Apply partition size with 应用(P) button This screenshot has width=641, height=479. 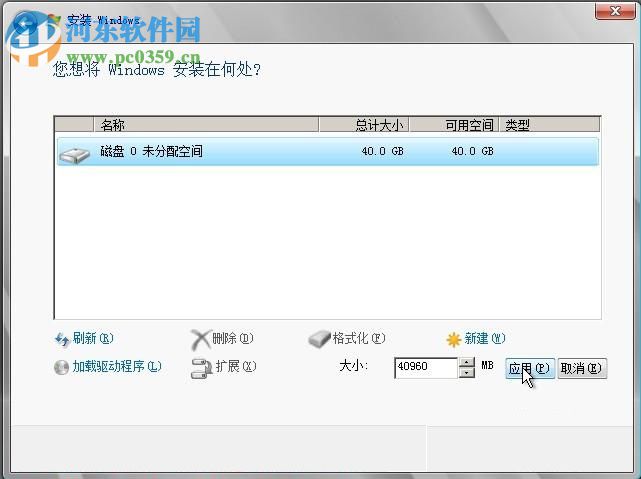(x=530, y=368)
